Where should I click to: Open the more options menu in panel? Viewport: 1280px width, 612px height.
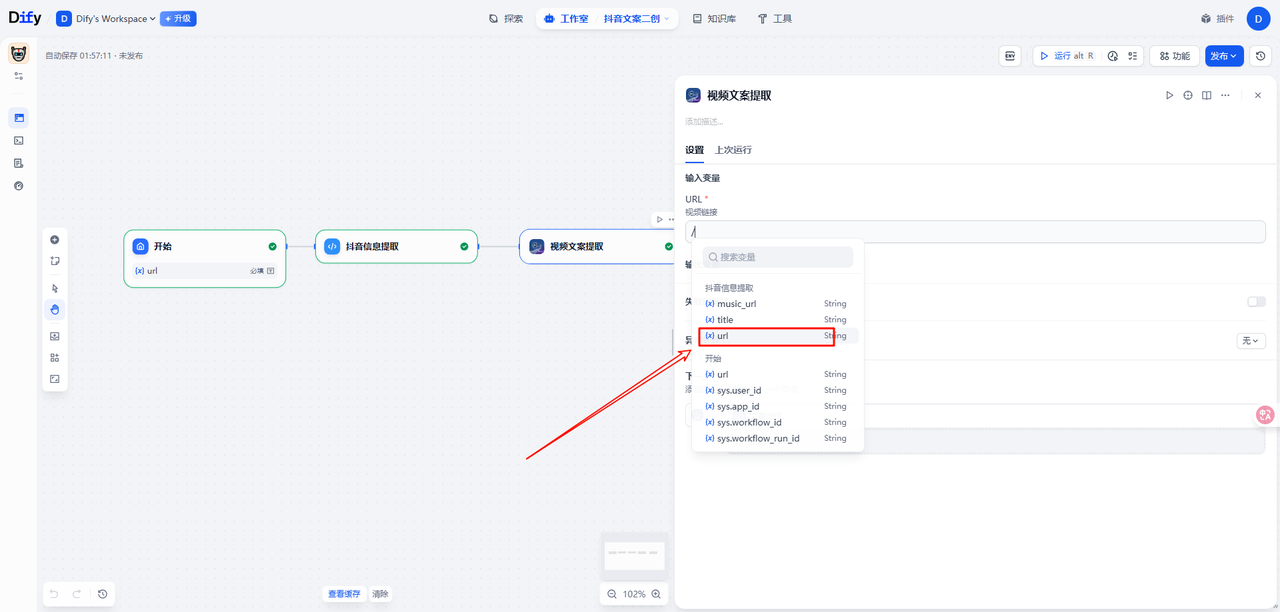pyautogui.click(x=1225, y=96)
